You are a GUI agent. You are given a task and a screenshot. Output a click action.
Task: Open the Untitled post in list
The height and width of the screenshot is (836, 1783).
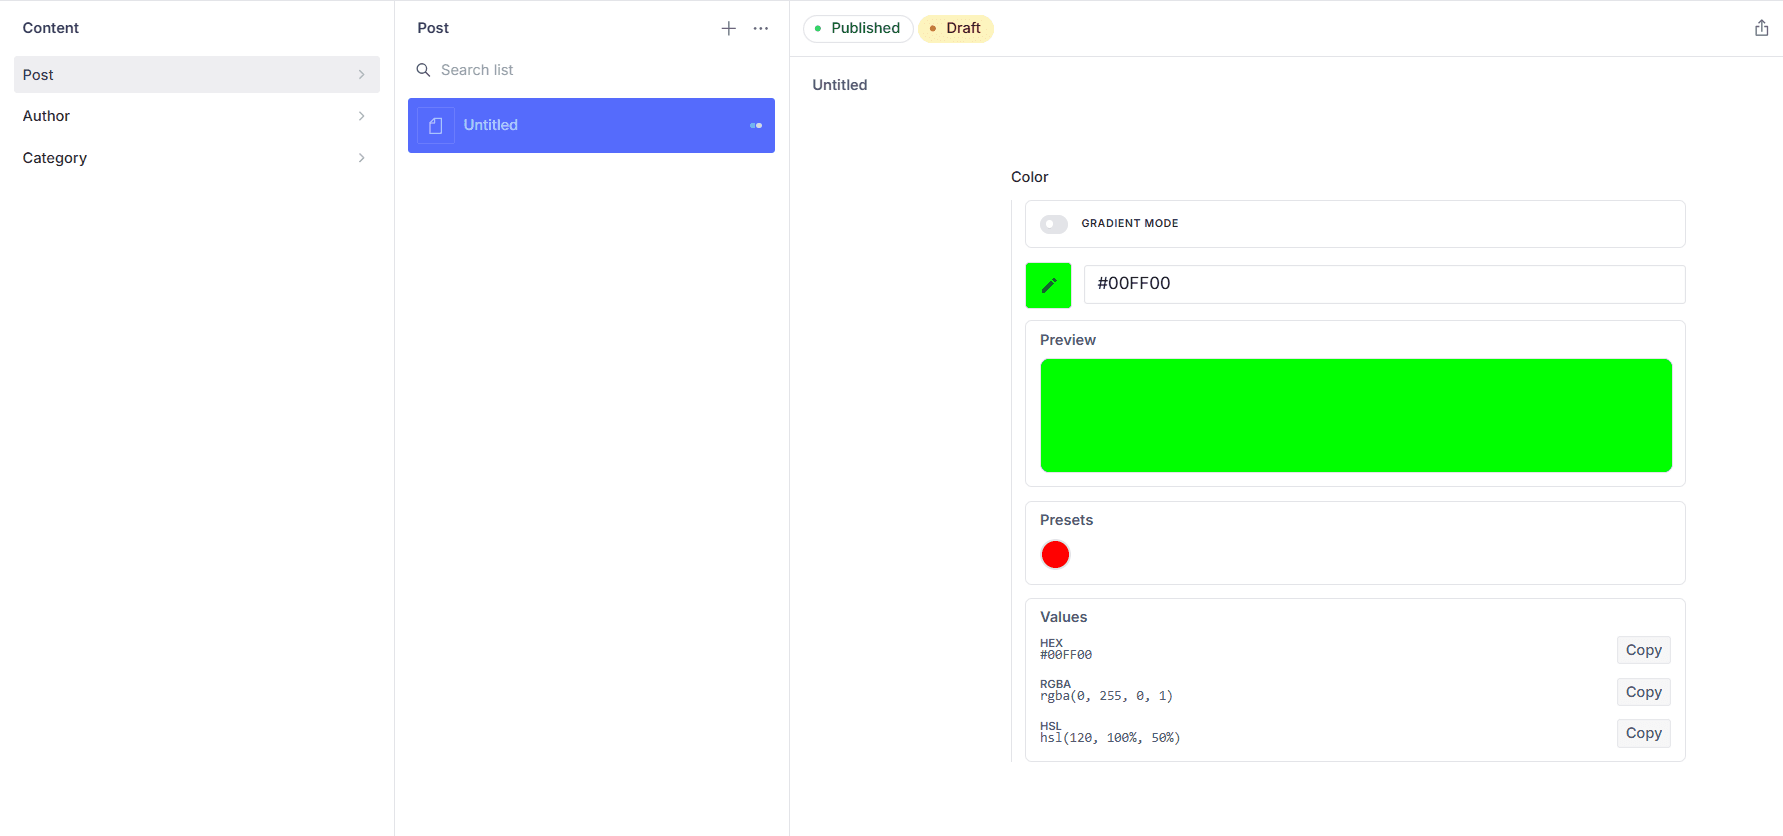[x=591, y=125]
